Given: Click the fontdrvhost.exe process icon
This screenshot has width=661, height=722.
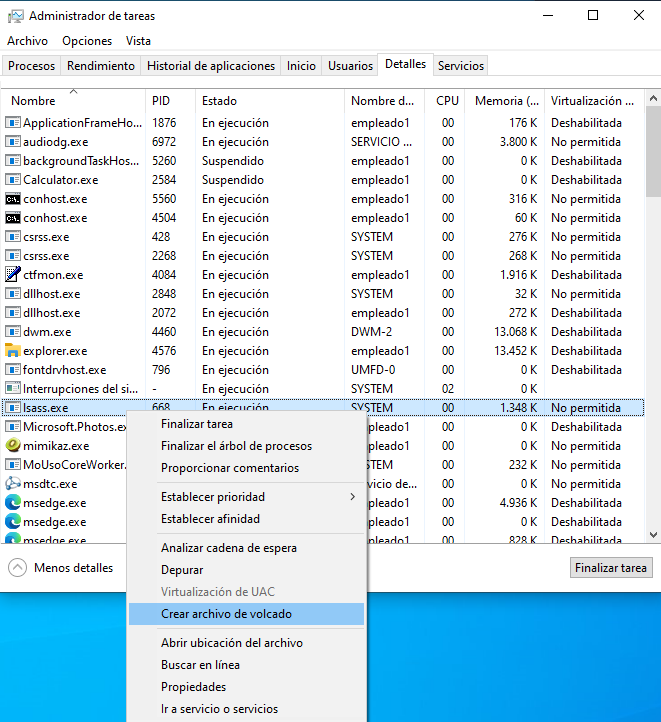Looking at the screenshot, I should point(13,370).
